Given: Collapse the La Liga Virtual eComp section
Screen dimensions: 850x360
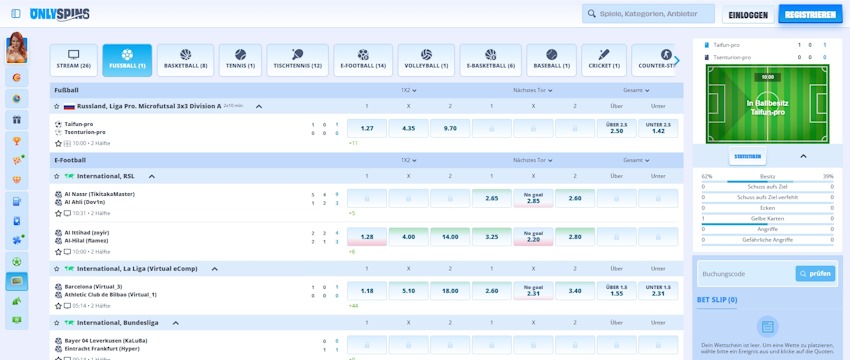Looking at the screenshot, I should click(x=215, y=268).
